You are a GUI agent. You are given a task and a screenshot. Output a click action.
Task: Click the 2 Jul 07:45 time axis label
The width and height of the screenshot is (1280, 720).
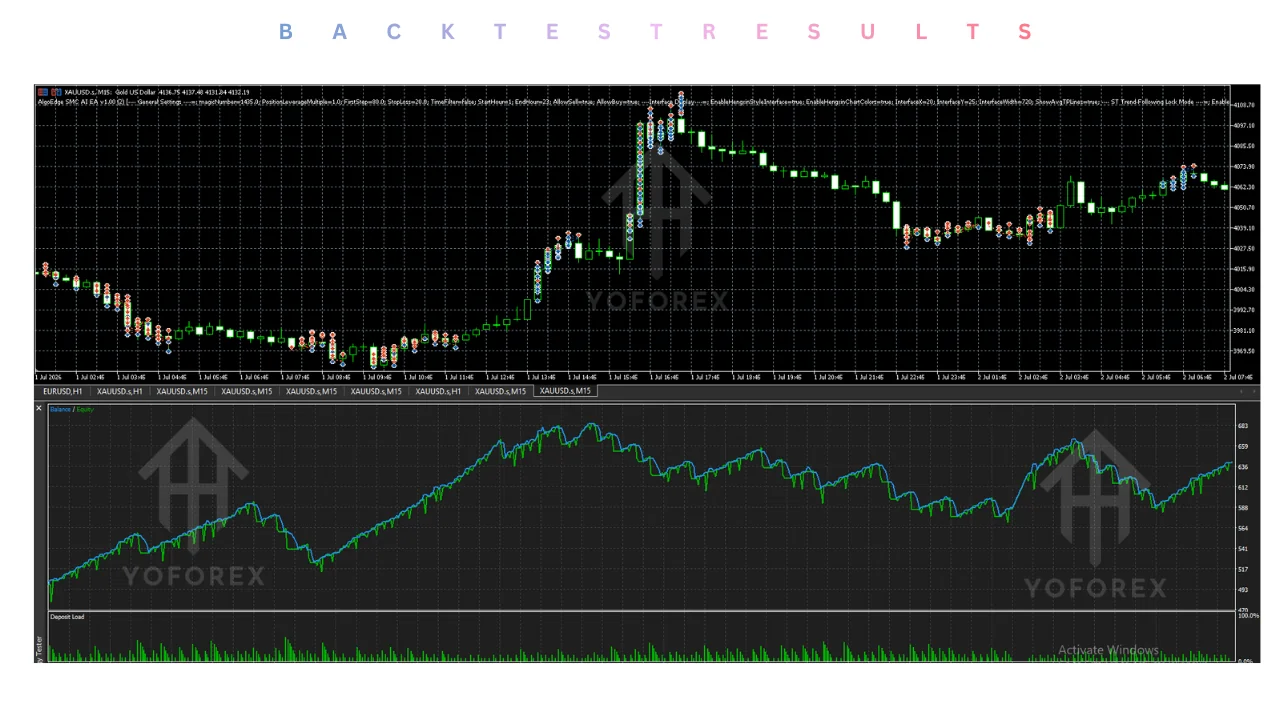[x=1238, y=378]
